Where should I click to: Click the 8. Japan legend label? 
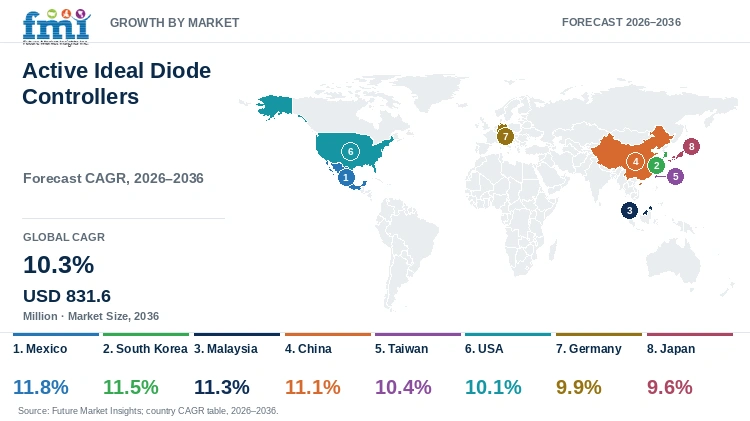pyautogui.click(x=671, y=349)
